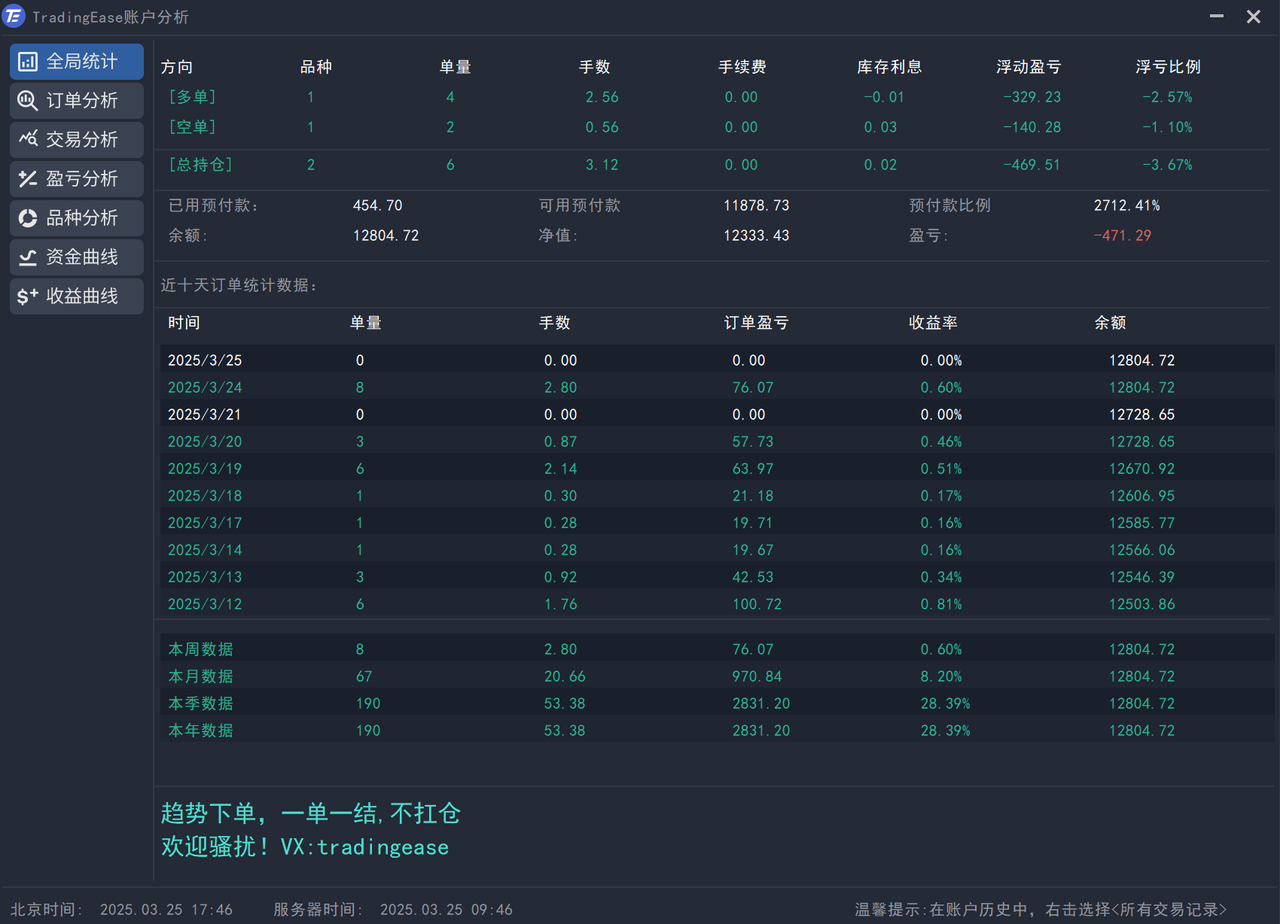Click the 本年数据 summary row

coord(200,730)
